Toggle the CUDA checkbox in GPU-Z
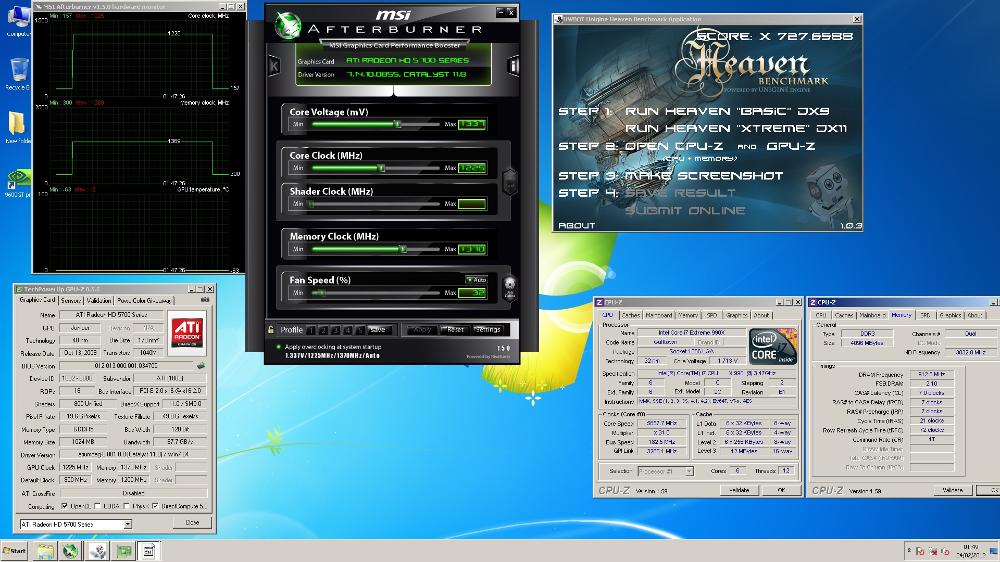Image resolution: width=1000 pixels, height=562 pixels. (97, 506)
